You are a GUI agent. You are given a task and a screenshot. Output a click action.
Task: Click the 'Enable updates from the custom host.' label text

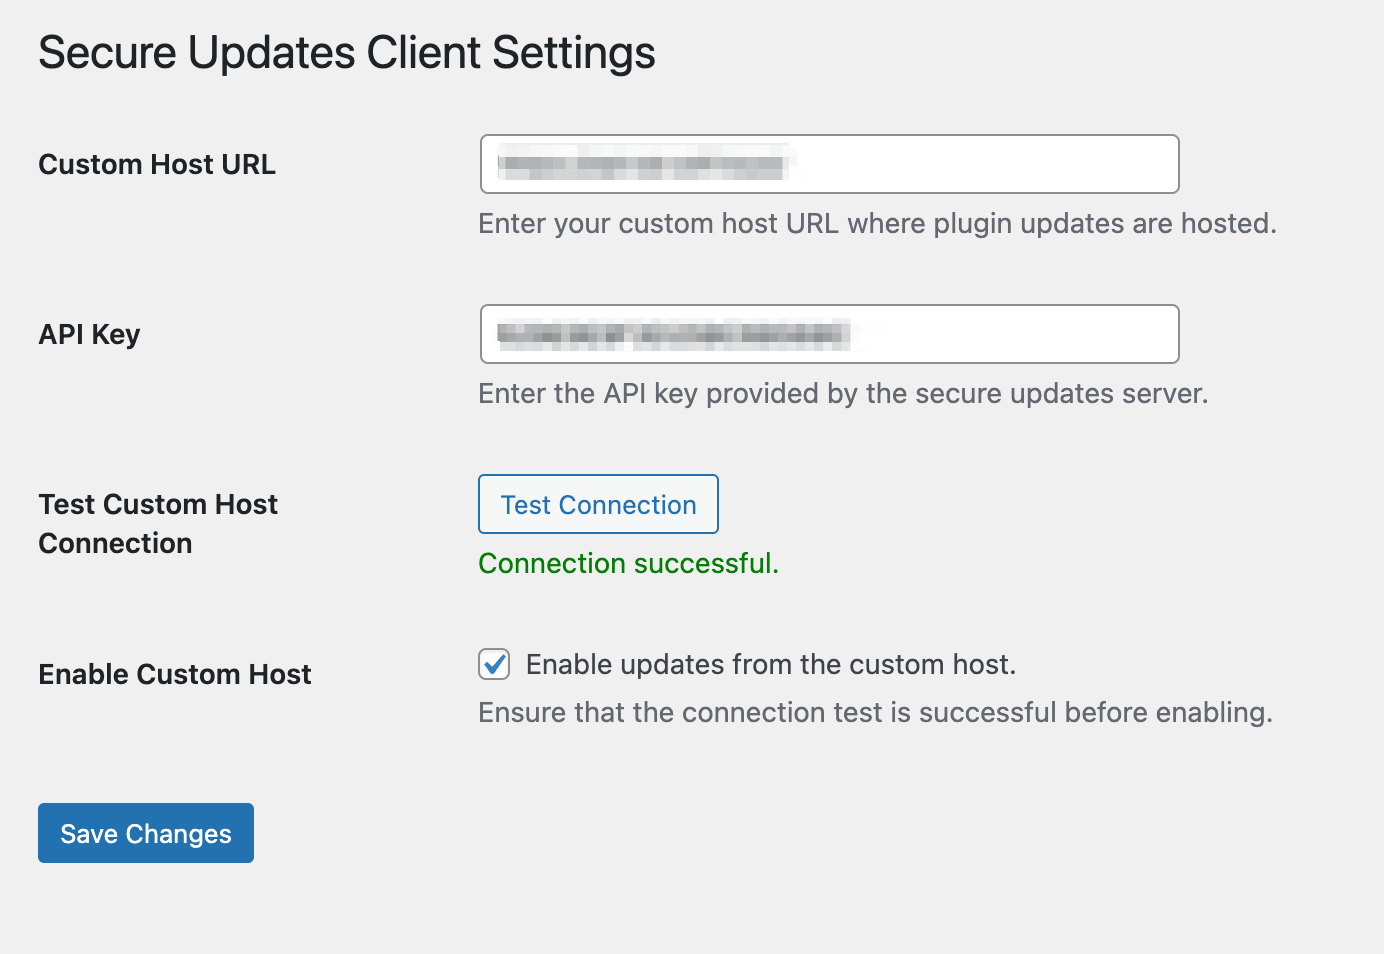[770, 664]
